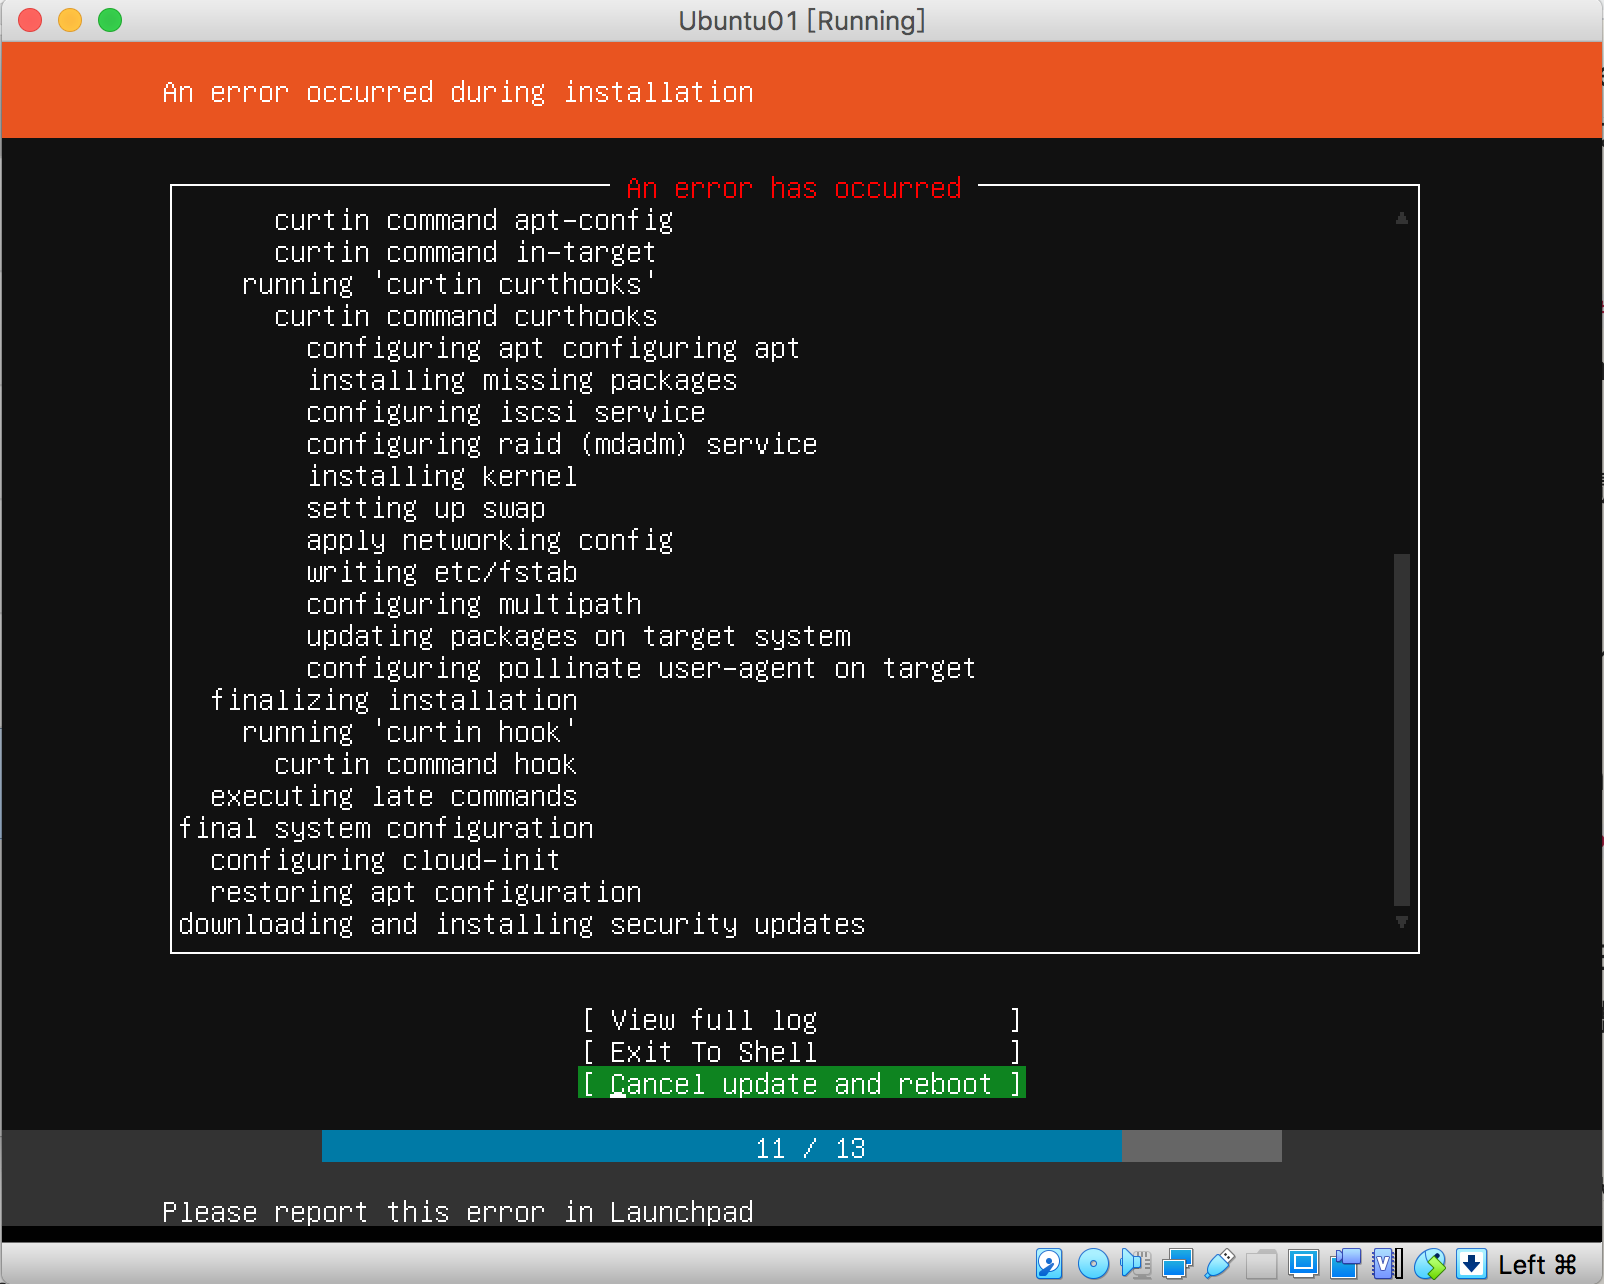Click the Left ⌘ host key indicator

point(1538,1265)
